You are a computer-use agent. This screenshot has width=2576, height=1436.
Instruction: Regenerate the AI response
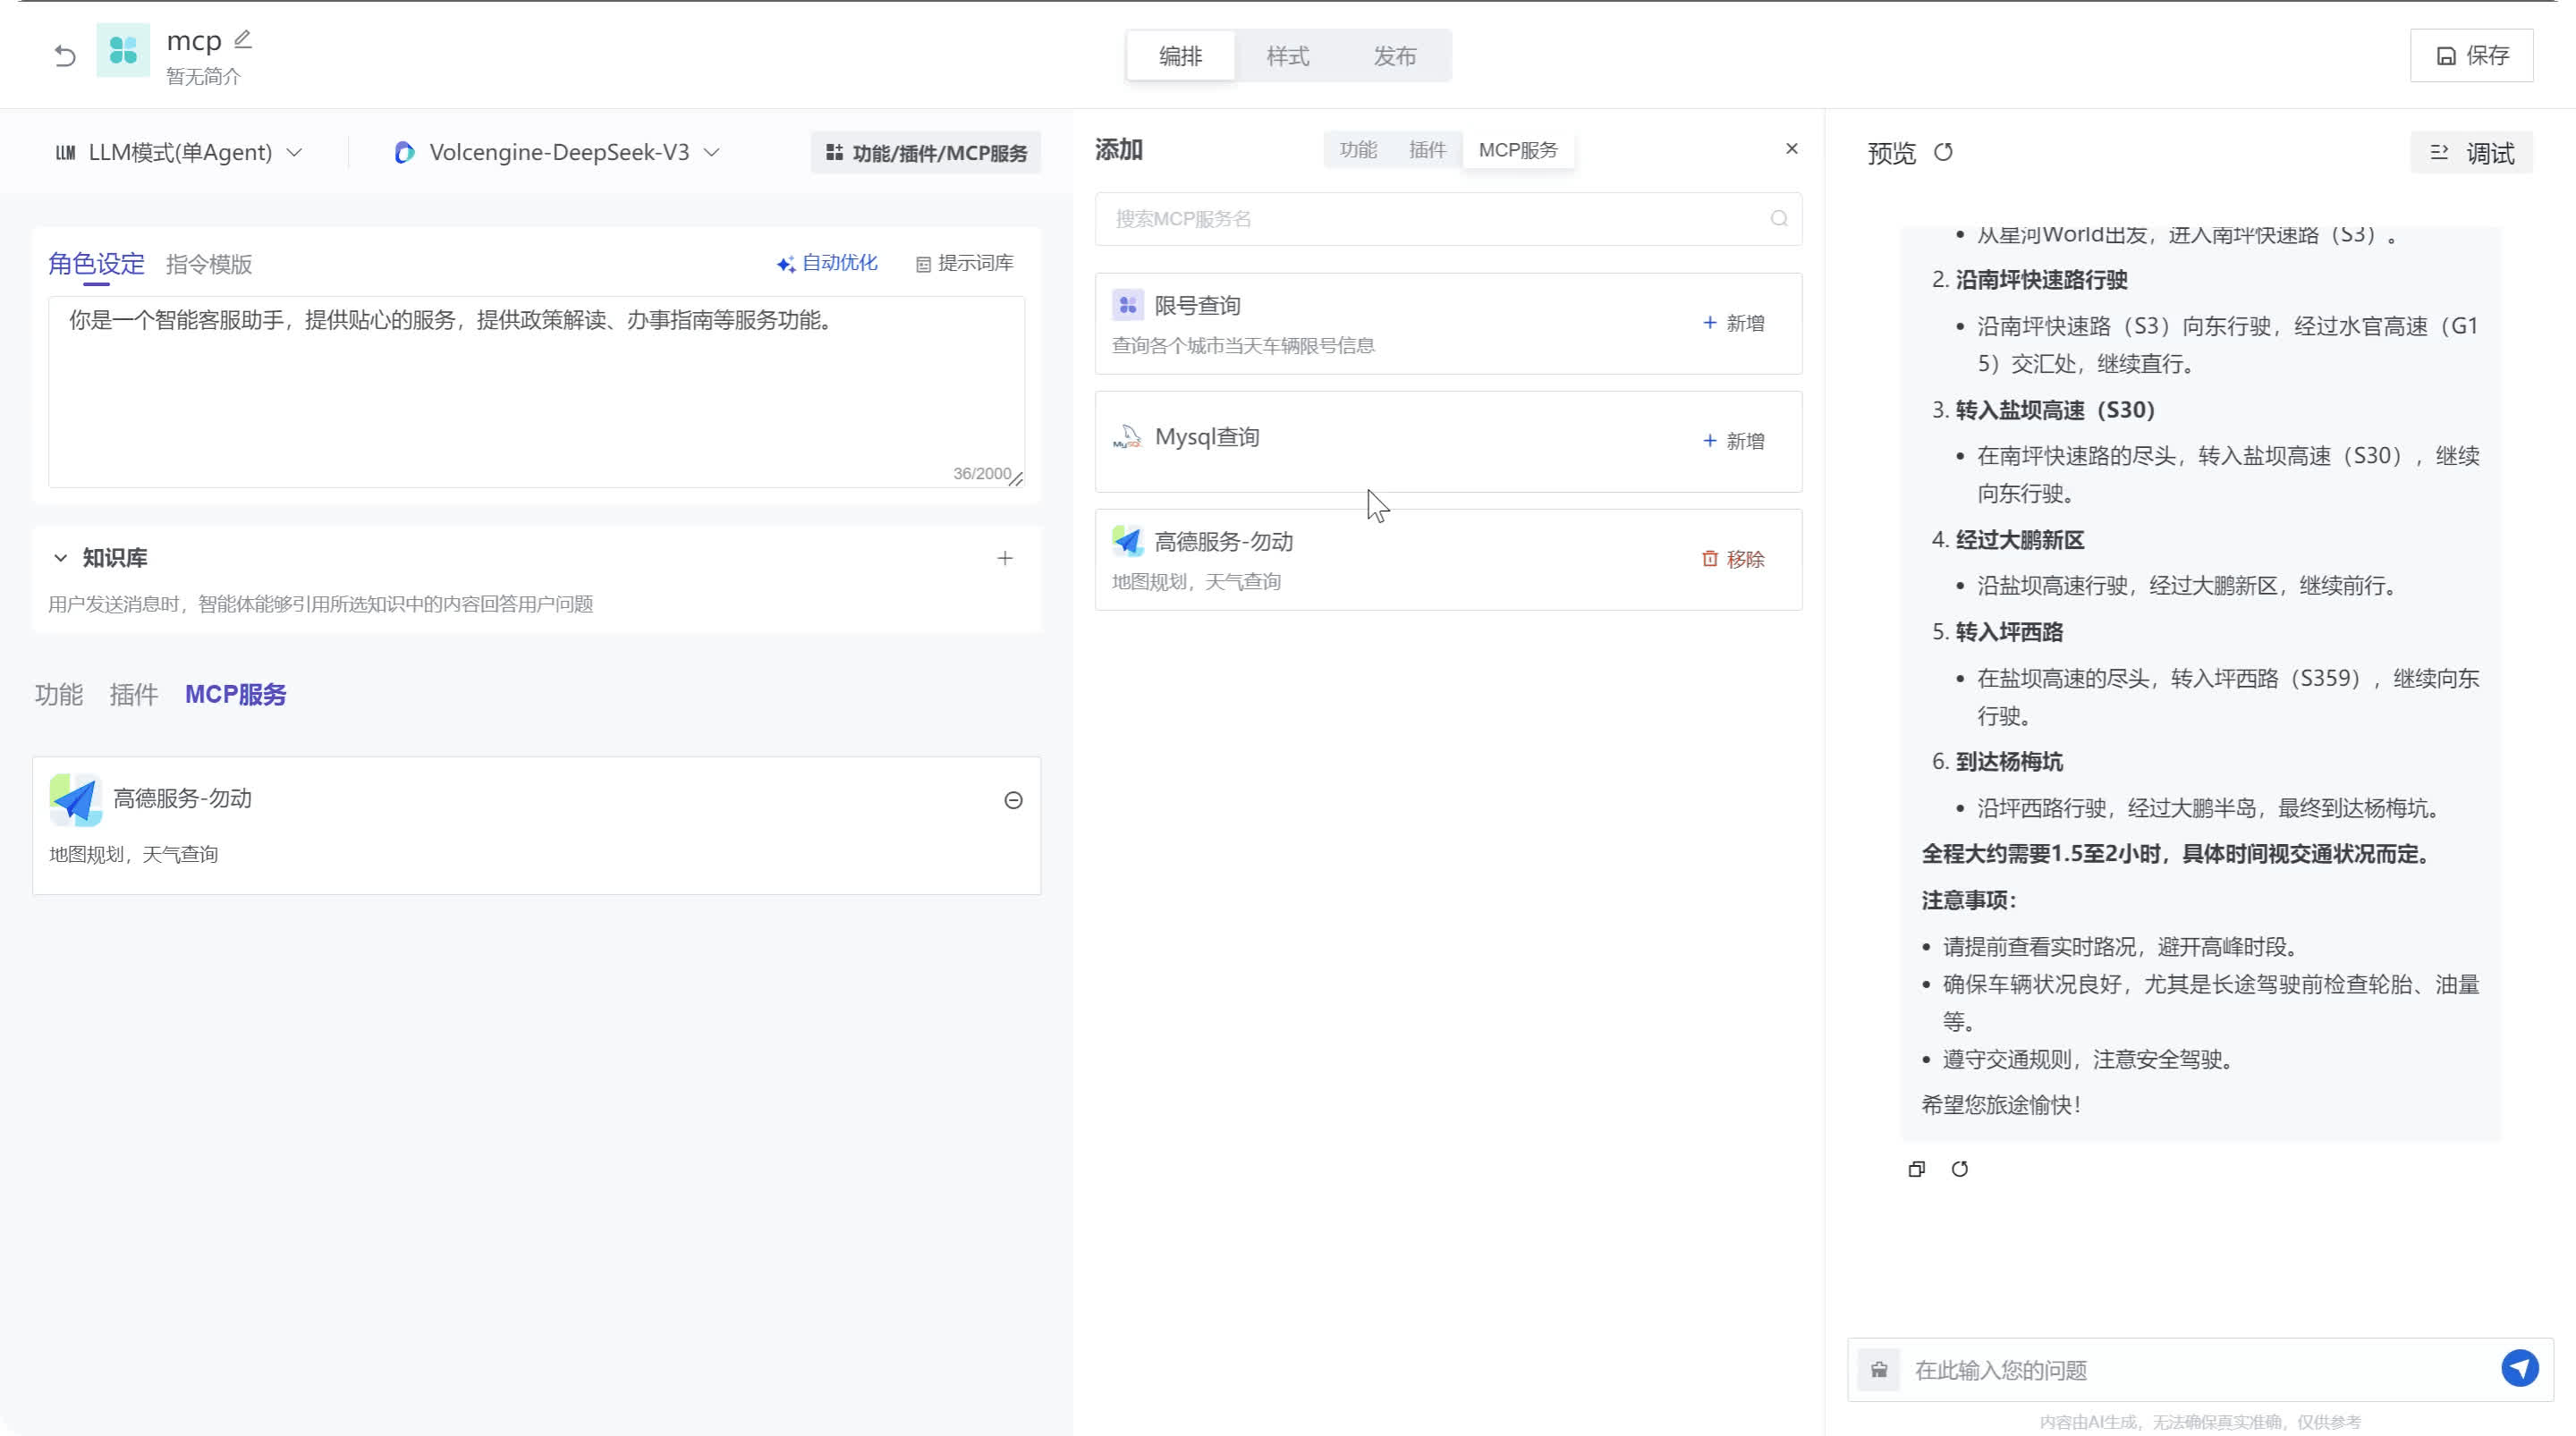[x=1961, y=1168]
